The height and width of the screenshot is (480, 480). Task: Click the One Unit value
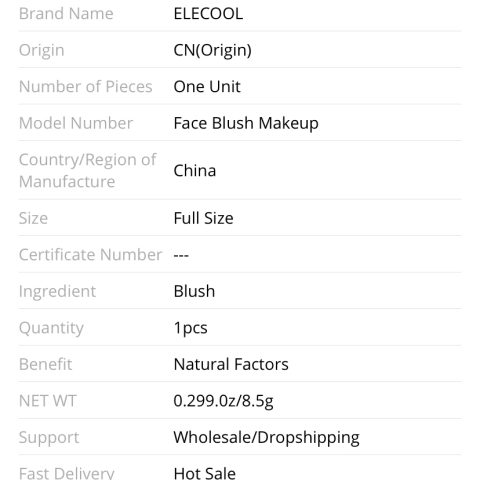click(x=207, y=87)
